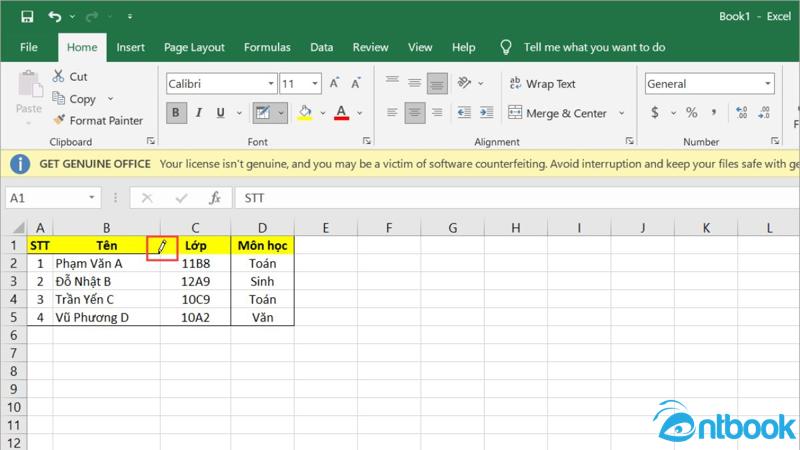Viewport: 800px width, 450px height.
Task: Toggle Underline formatting
Action: coord(220,113)
